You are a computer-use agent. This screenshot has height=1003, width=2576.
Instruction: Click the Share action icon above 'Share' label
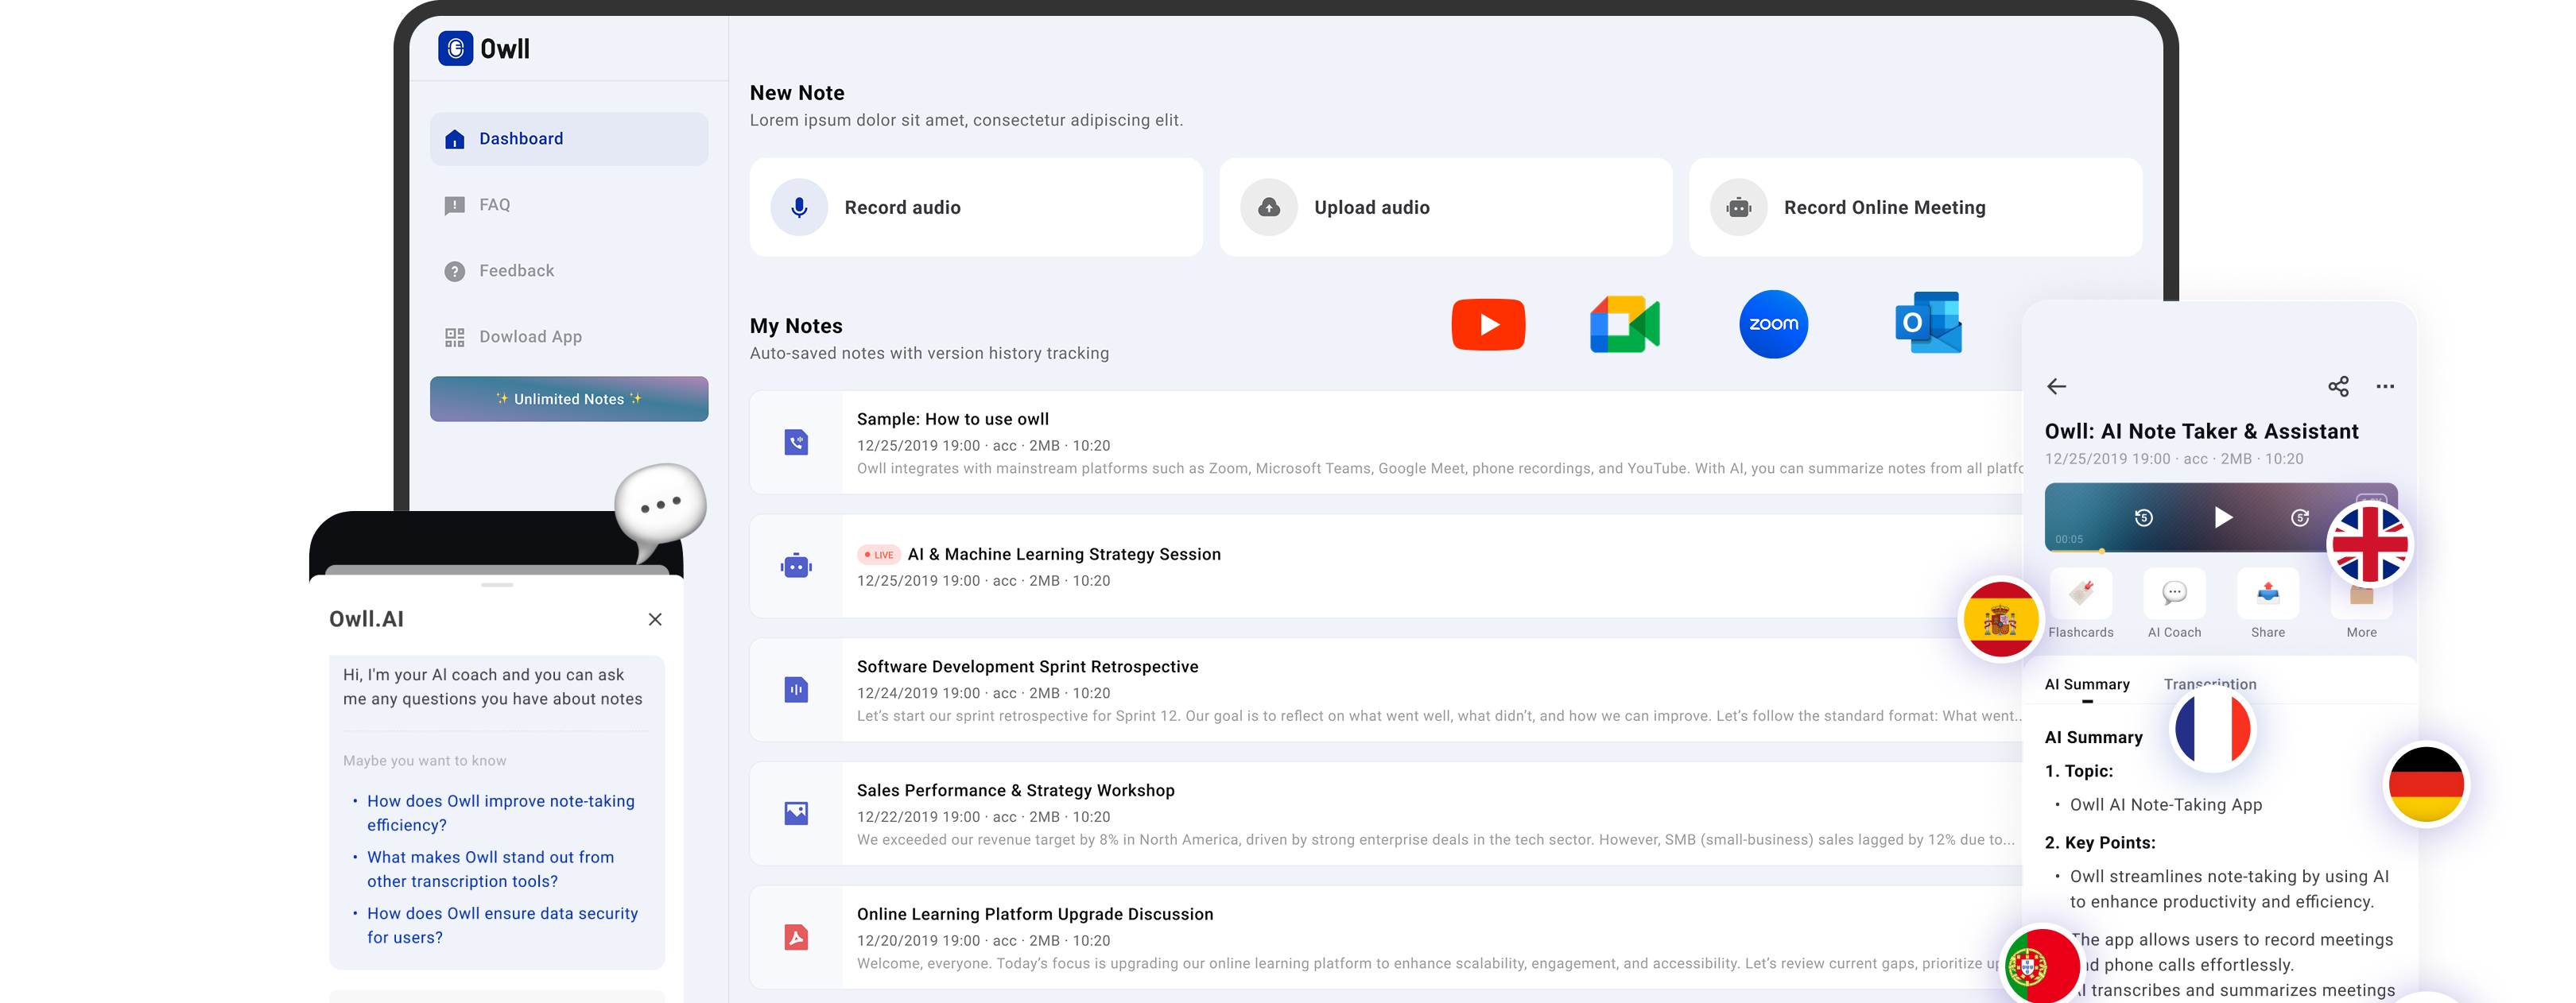[x=2268, y=594]
